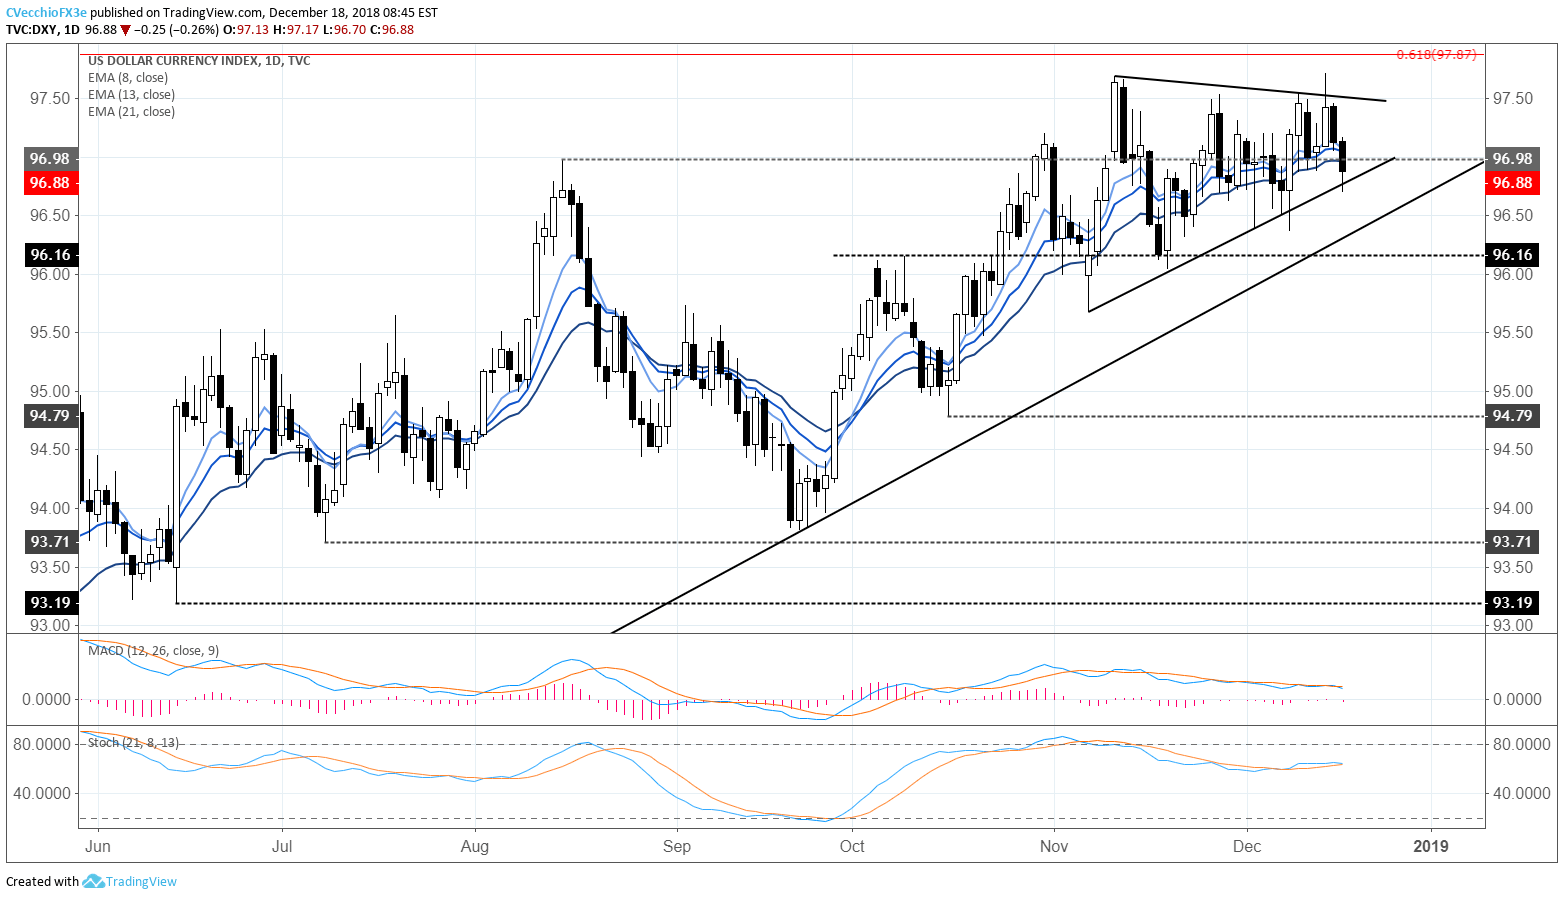
Task: Click the 80.0000 stochastic level on right axis
Action: click(x=1522, y=744)
